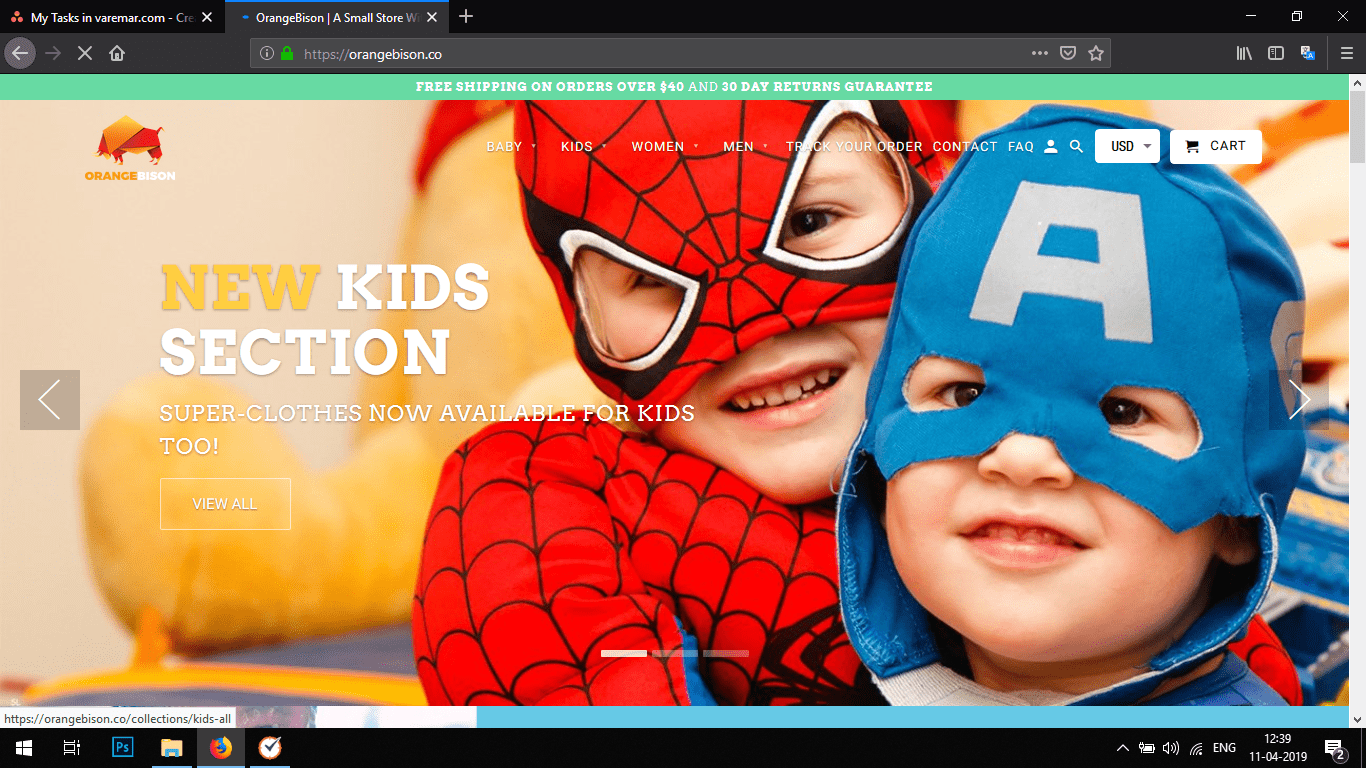Click the translate extension icon
1366x768 pixels.
pyautogui.click(x=1307, y=53)
